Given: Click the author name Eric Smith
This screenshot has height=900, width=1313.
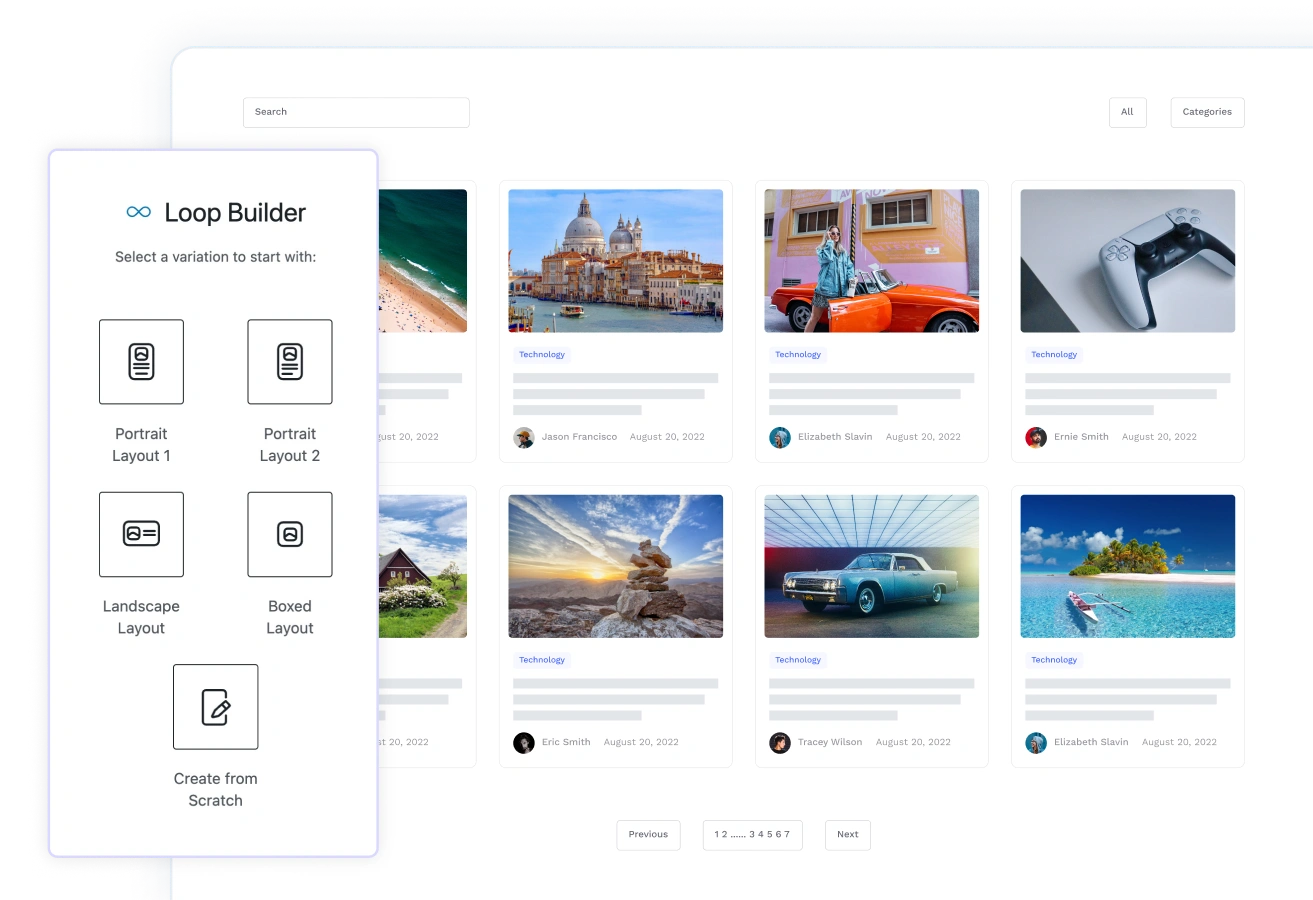Looking at the screenshot, I should (566, 742).
